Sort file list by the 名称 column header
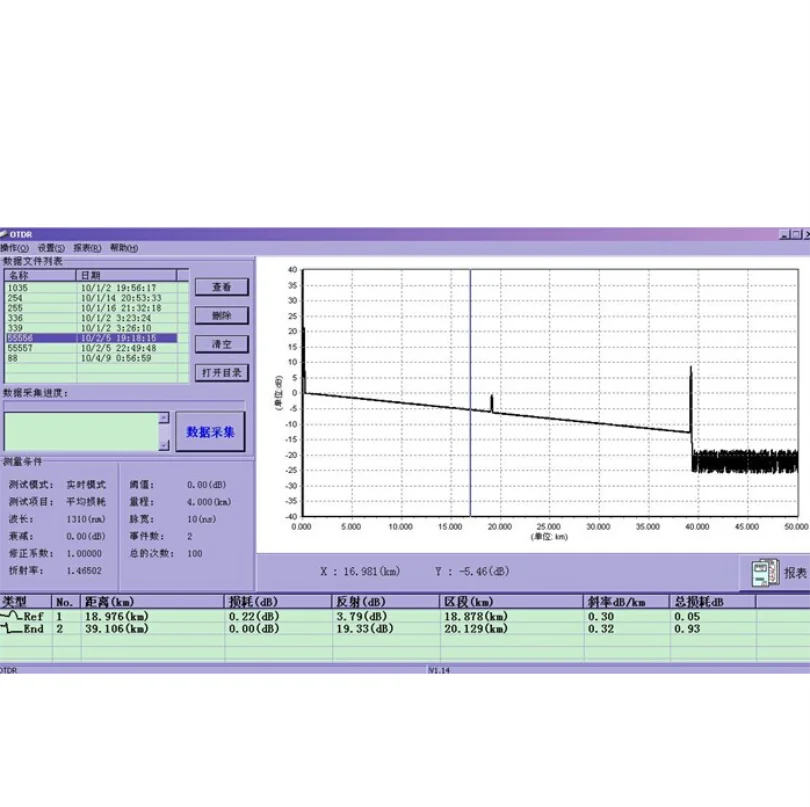 pos(40,275)
